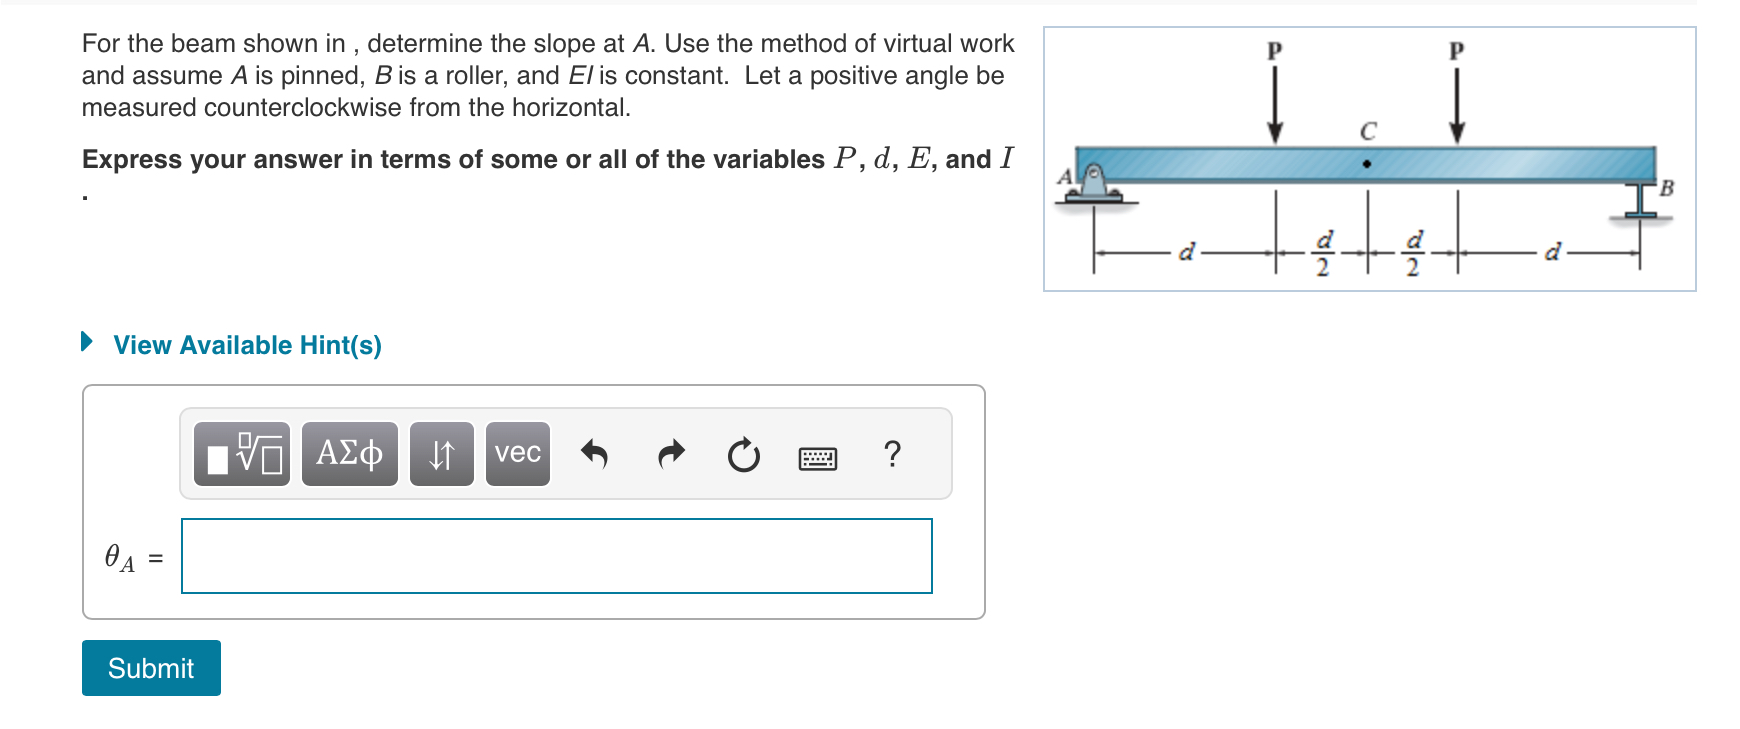Redo the equation edit

pyautogui.click(x=670, y=455)
